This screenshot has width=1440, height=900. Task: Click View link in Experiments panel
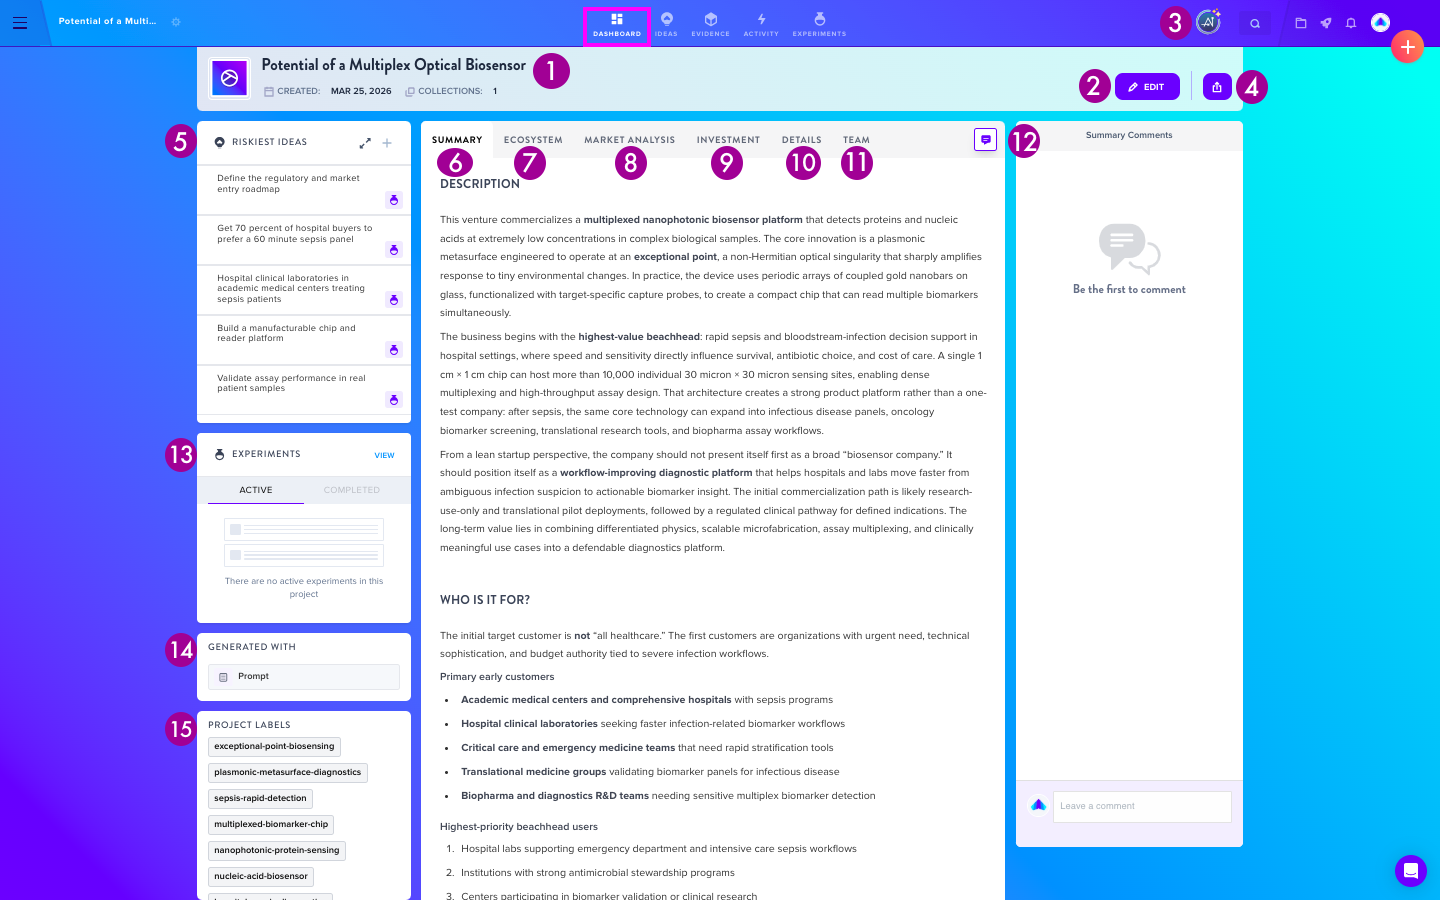coord(384,455)
